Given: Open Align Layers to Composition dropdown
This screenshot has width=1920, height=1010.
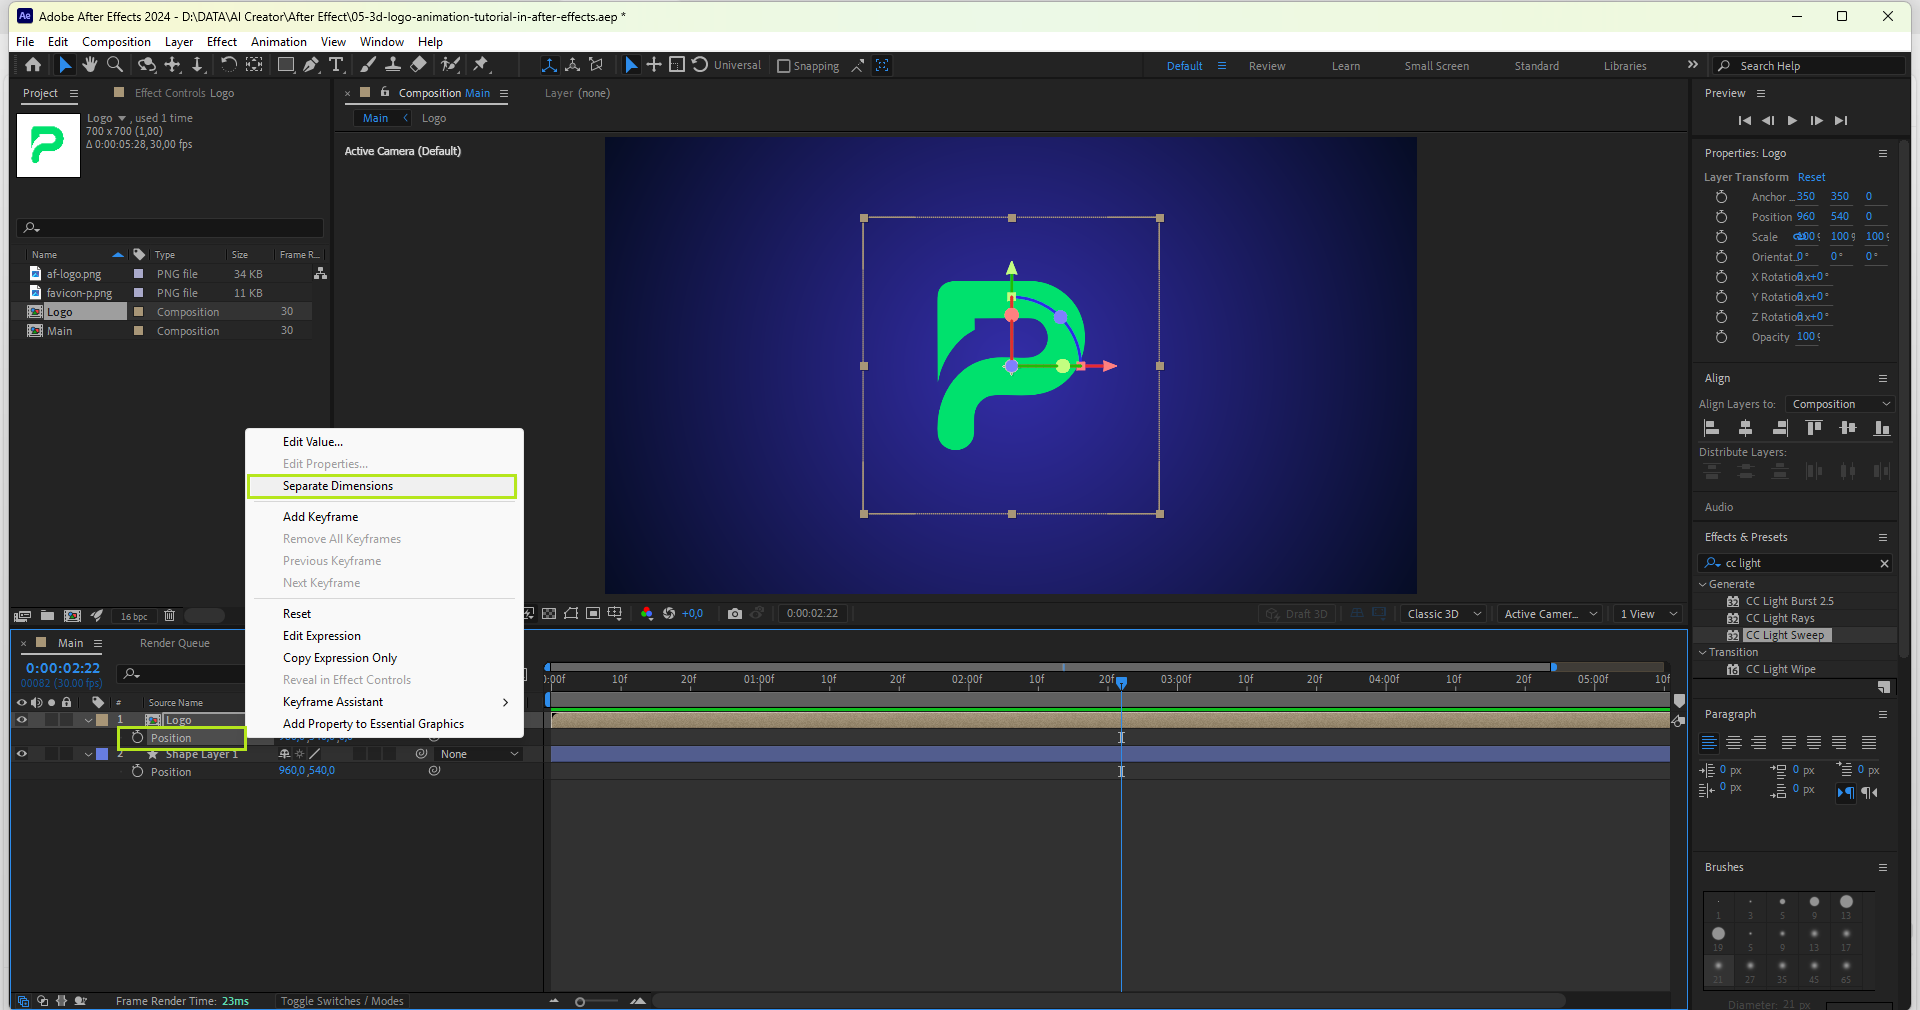Looking at the screenshot, I should [1840, 404].
